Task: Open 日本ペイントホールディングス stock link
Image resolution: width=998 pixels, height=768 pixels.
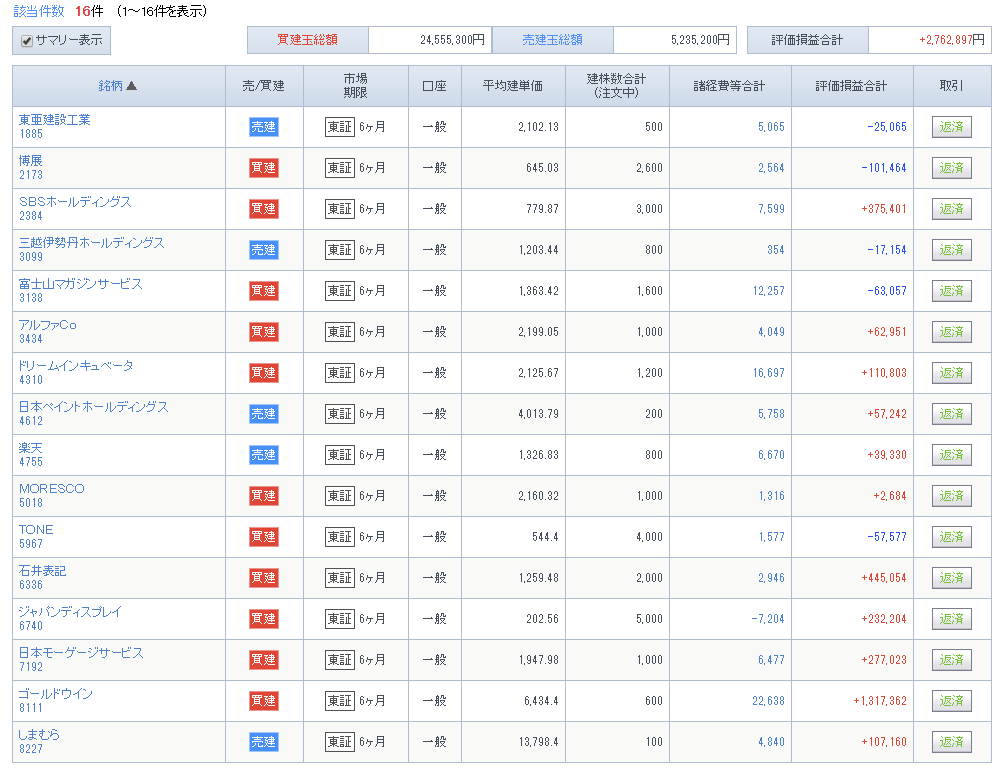Action: click(94, 407)
